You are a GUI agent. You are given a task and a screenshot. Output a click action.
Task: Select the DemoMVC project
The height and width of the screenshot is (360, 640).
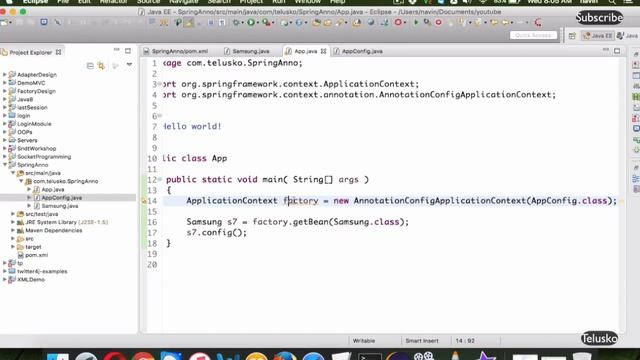click(31, 83)
